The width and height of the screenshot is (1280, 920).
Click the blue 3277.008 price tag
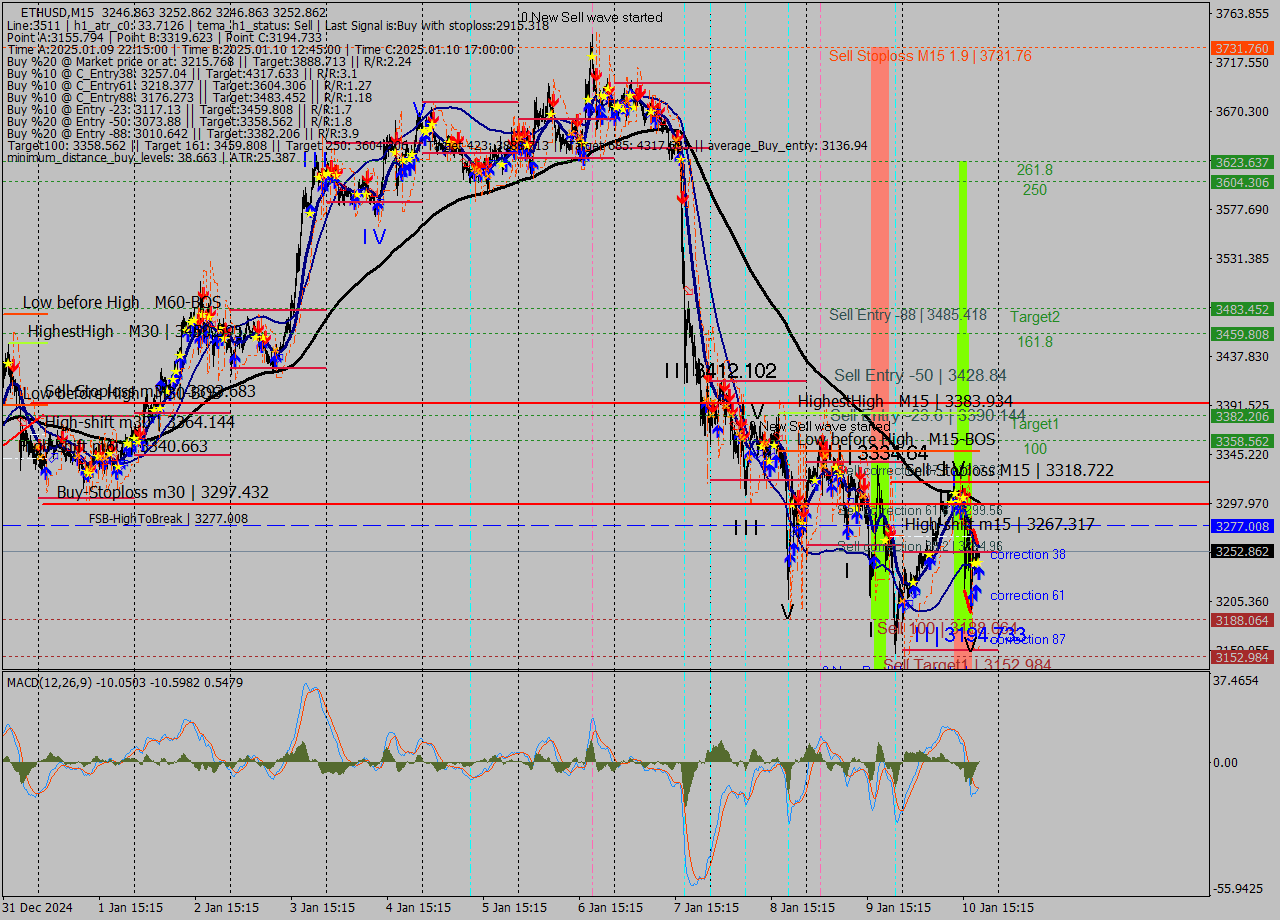pyautogui.click(x=1241, y=526)
